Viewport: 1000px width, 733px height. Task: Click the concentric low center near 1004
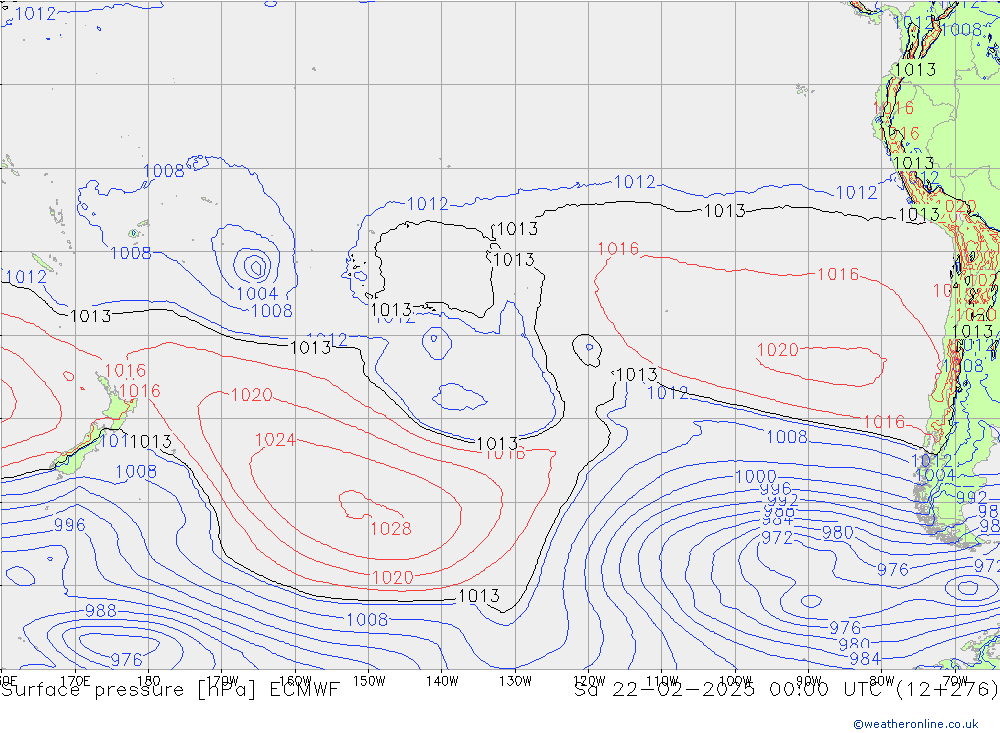coord(256,266)
